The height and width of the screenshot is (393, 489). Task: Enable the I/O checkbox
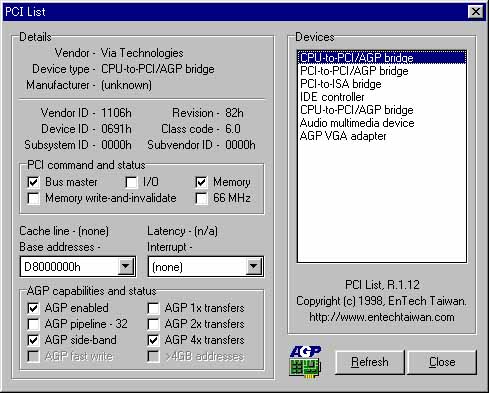(131, 182)
